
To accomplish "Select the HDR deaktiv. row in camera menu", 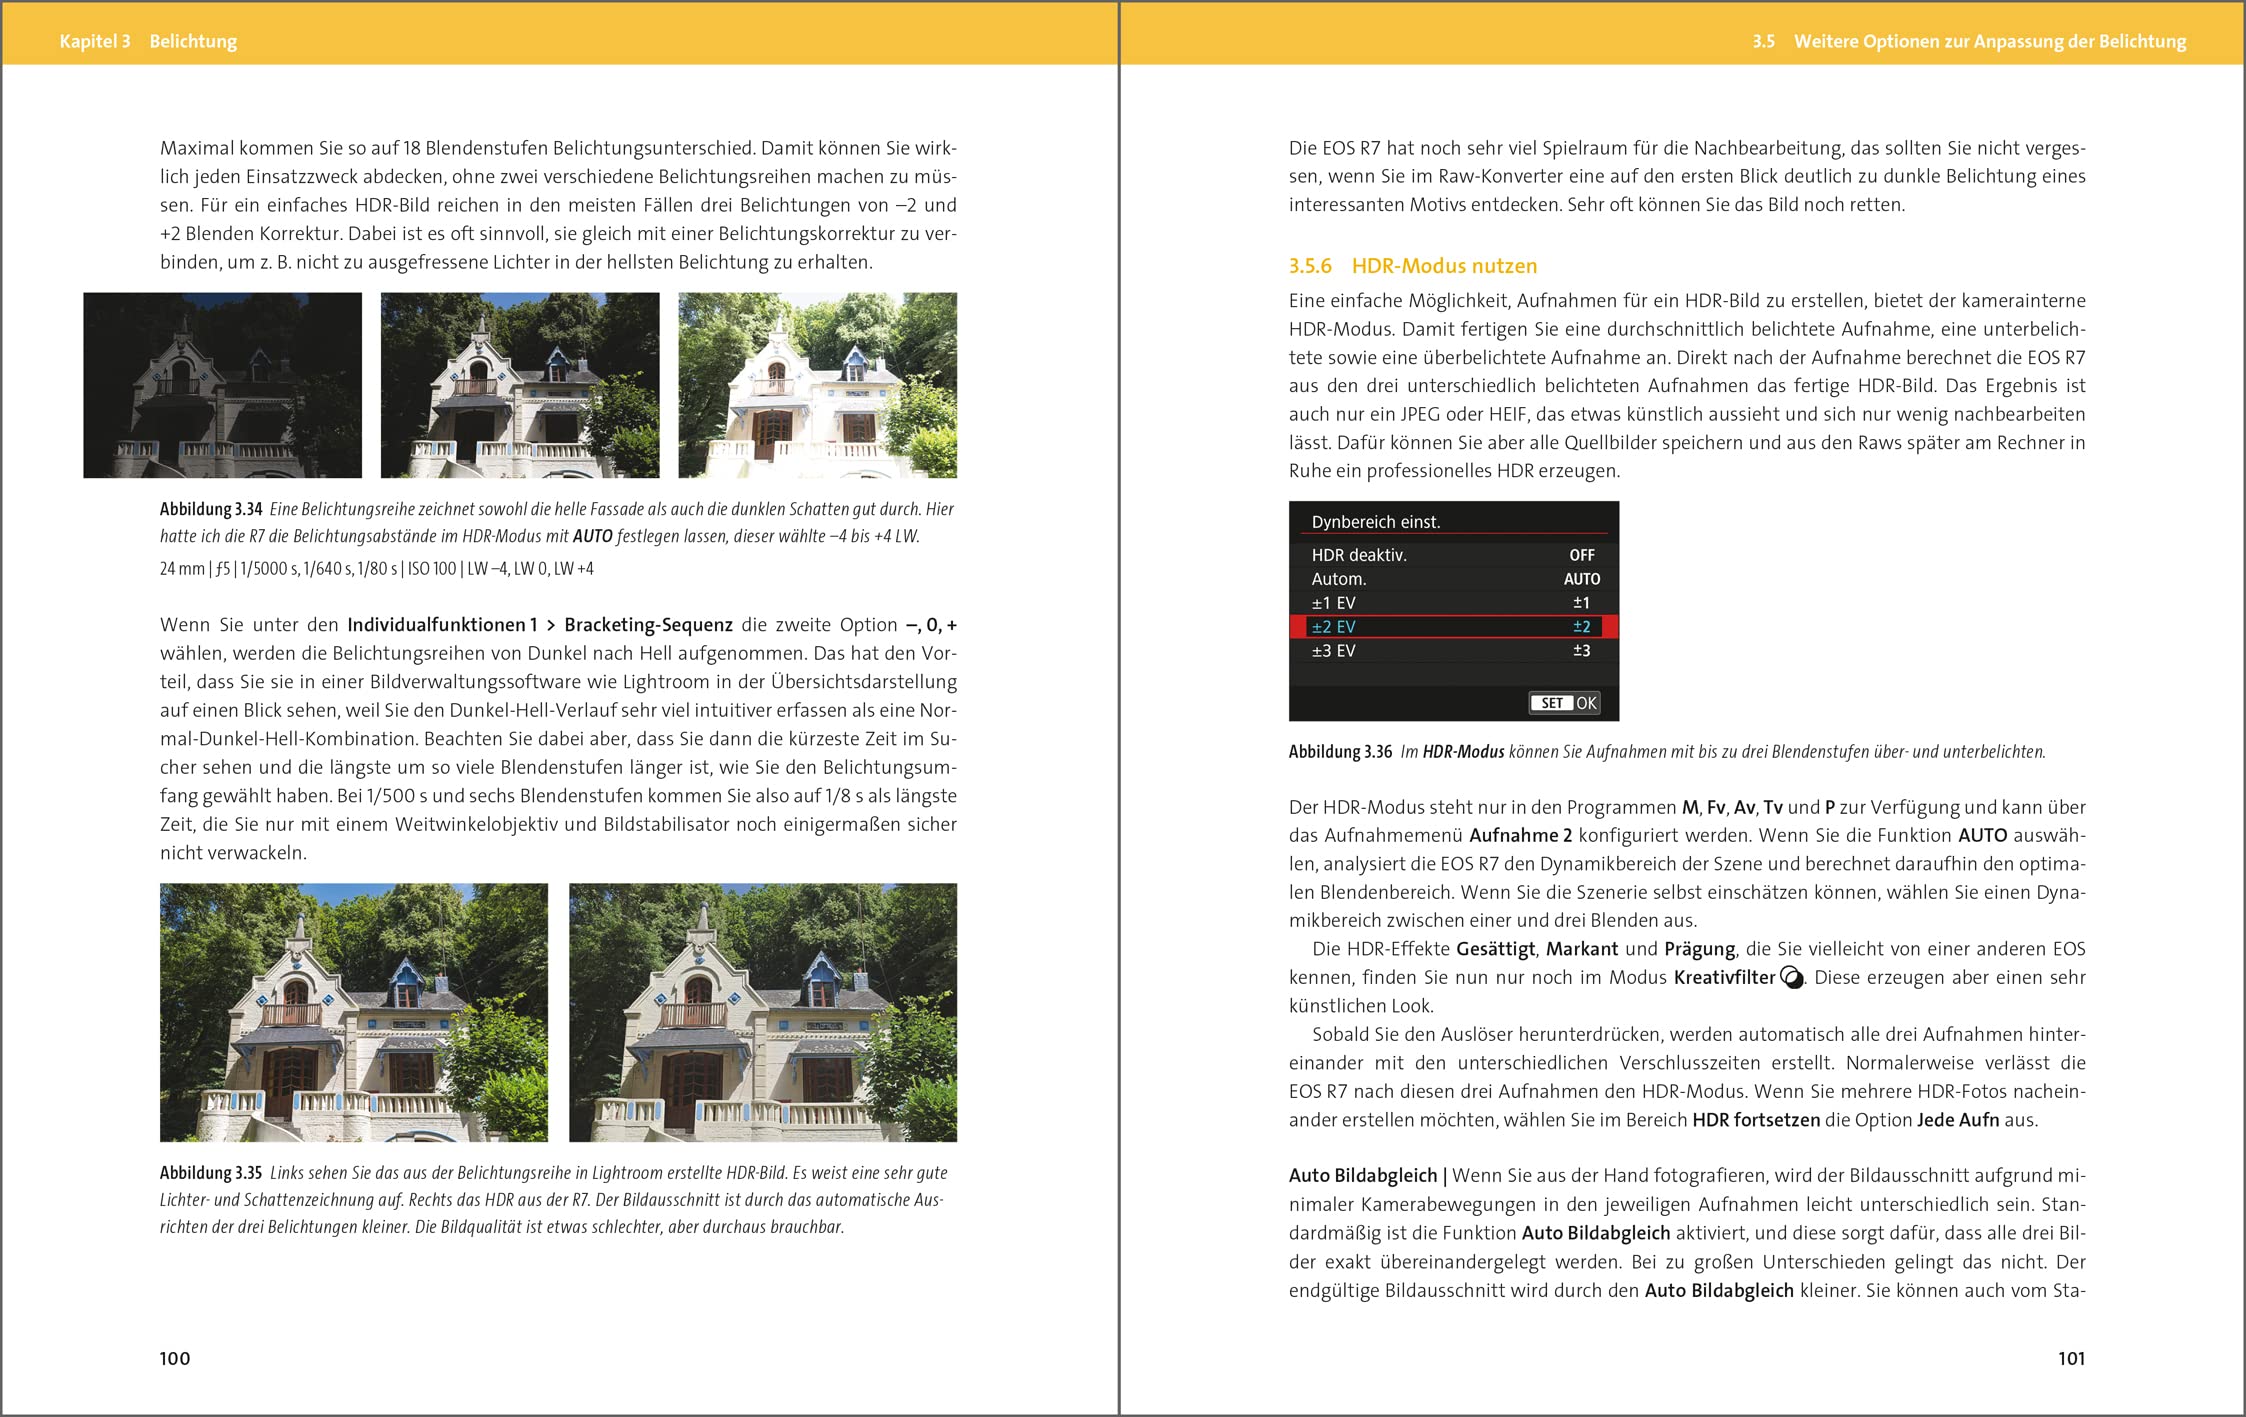I will pos(1455,555).
